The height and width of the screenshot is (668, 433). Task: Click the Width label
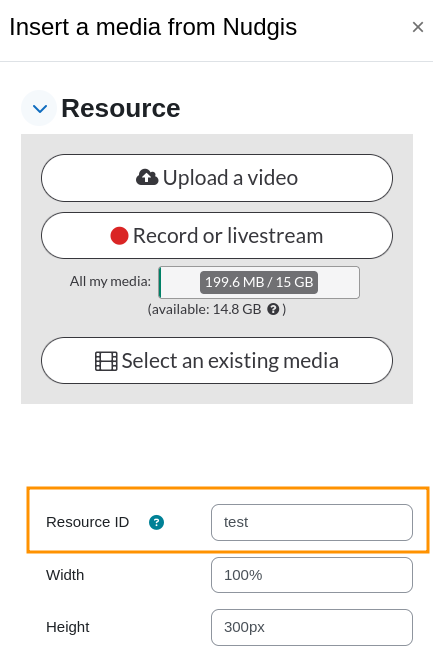point(65,575)
